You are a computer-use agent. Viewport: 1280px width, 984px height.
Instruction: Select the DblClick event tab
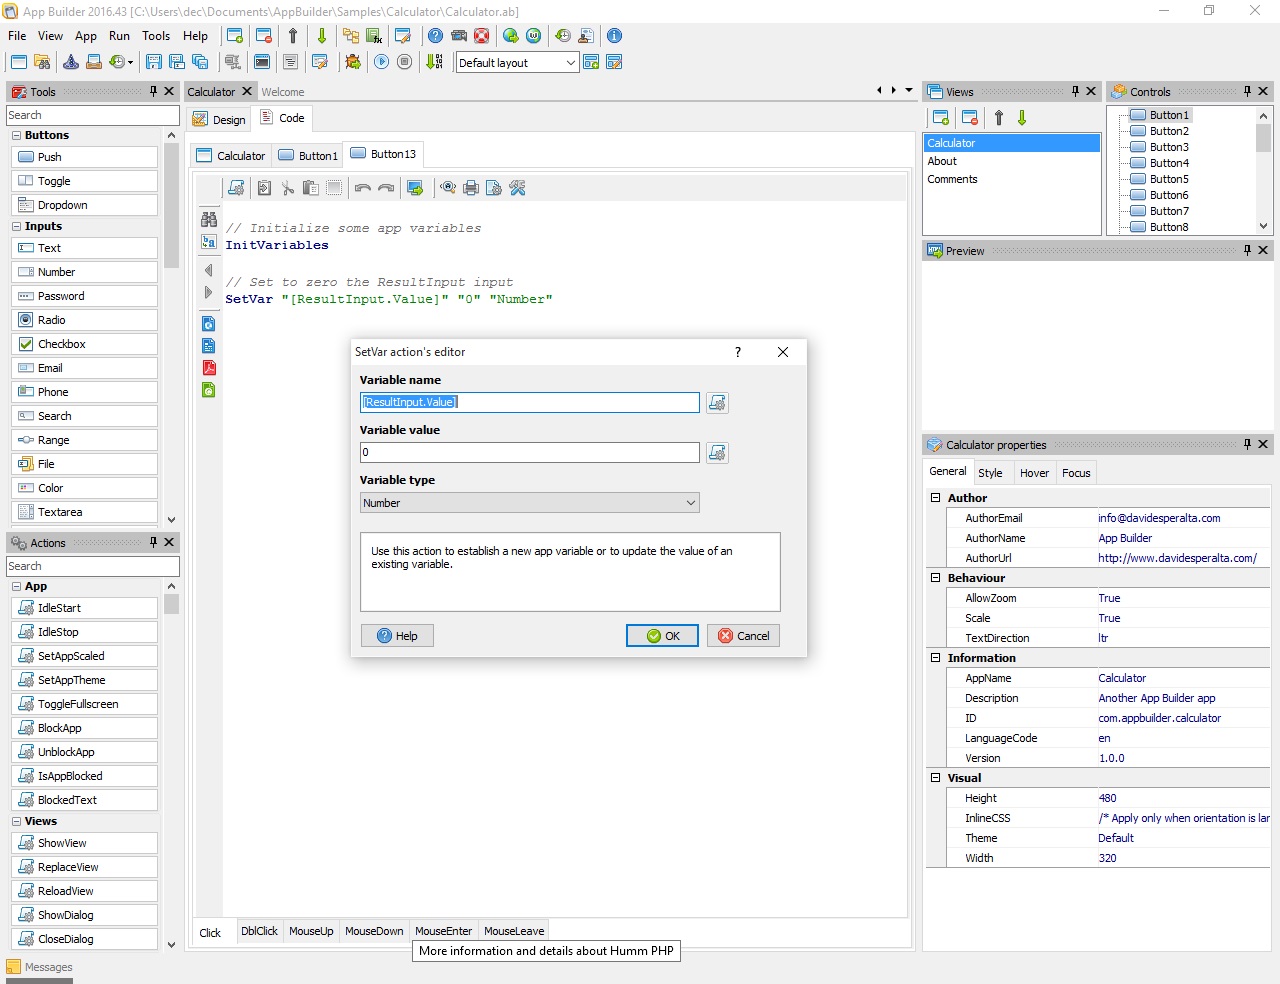coord(259,931)
